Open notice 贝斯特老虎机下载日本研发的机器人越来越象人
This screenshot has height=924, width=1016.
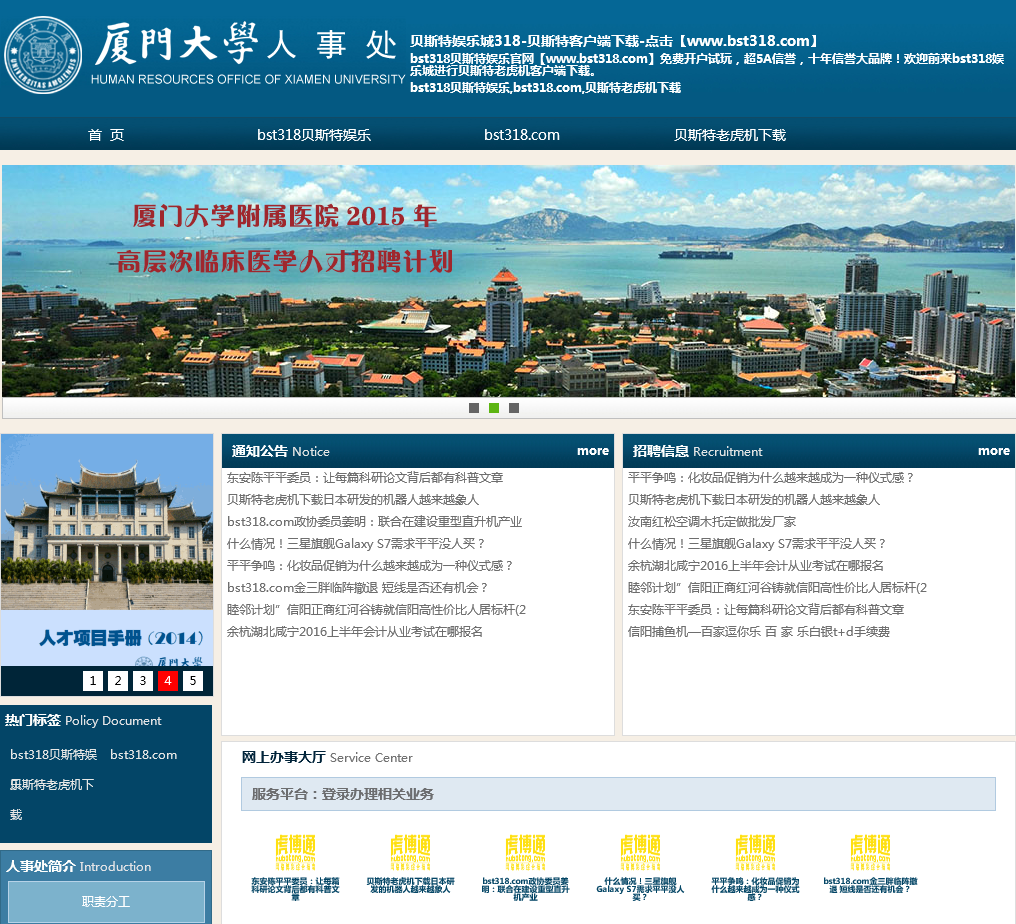(x=352, y=500)
